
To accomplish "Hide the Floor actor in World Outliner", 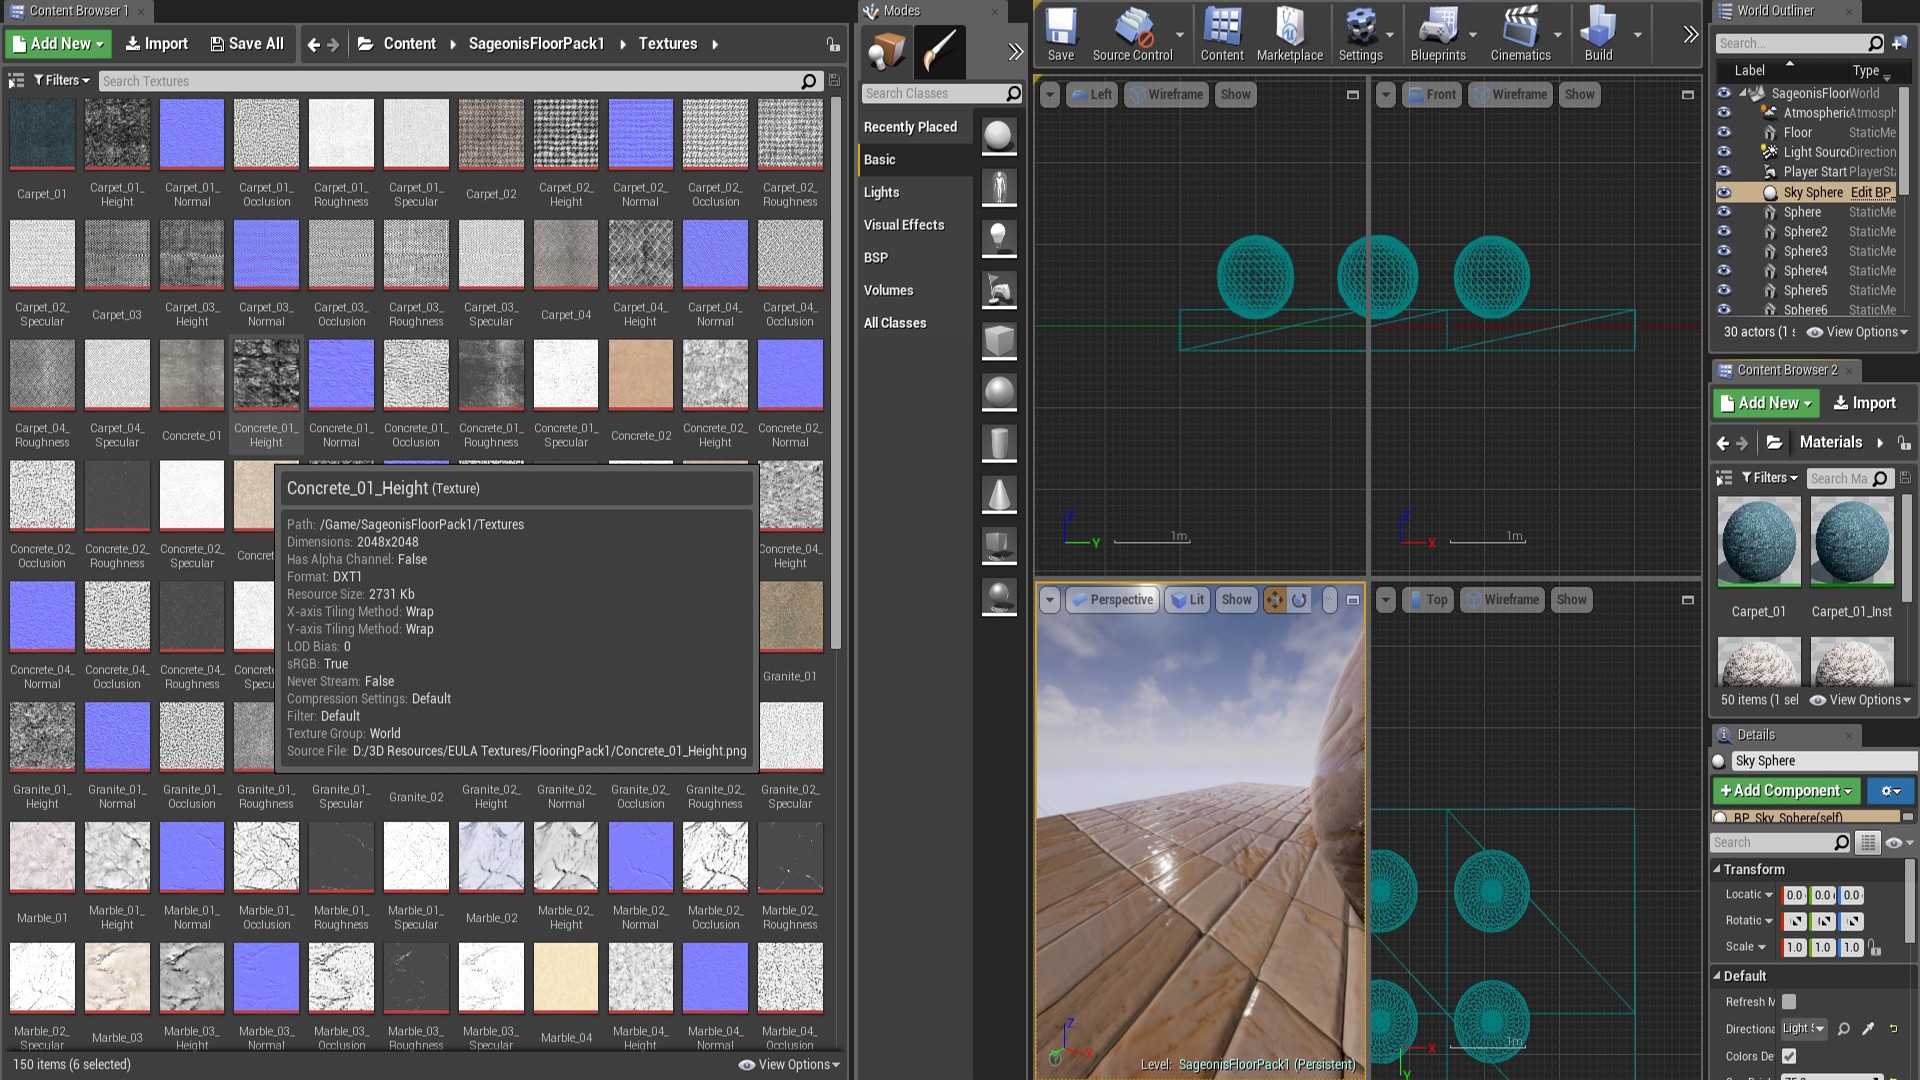I will [1724, 132].
